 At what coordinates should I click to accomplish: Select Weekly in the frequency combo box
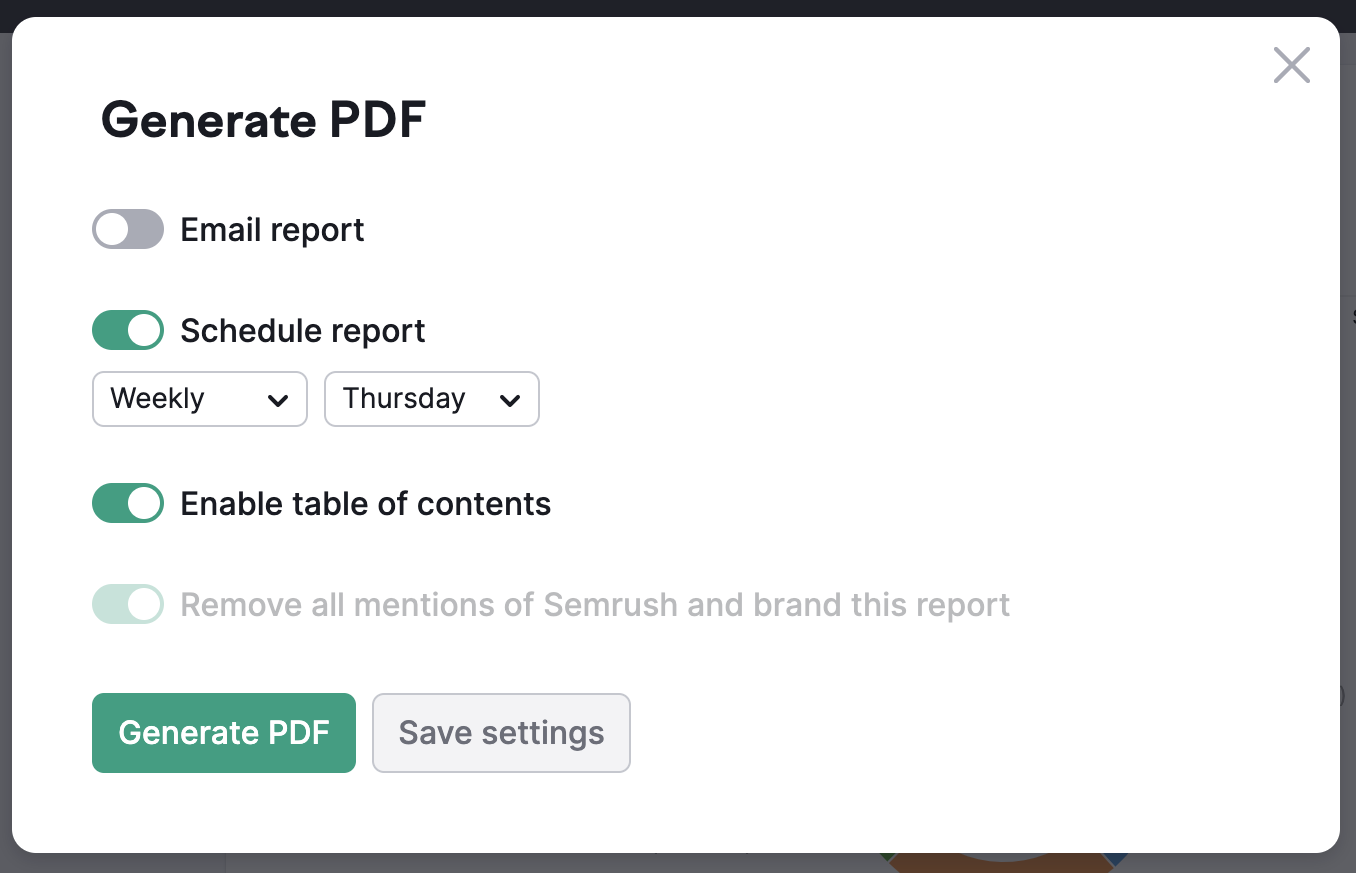point(199,399)
